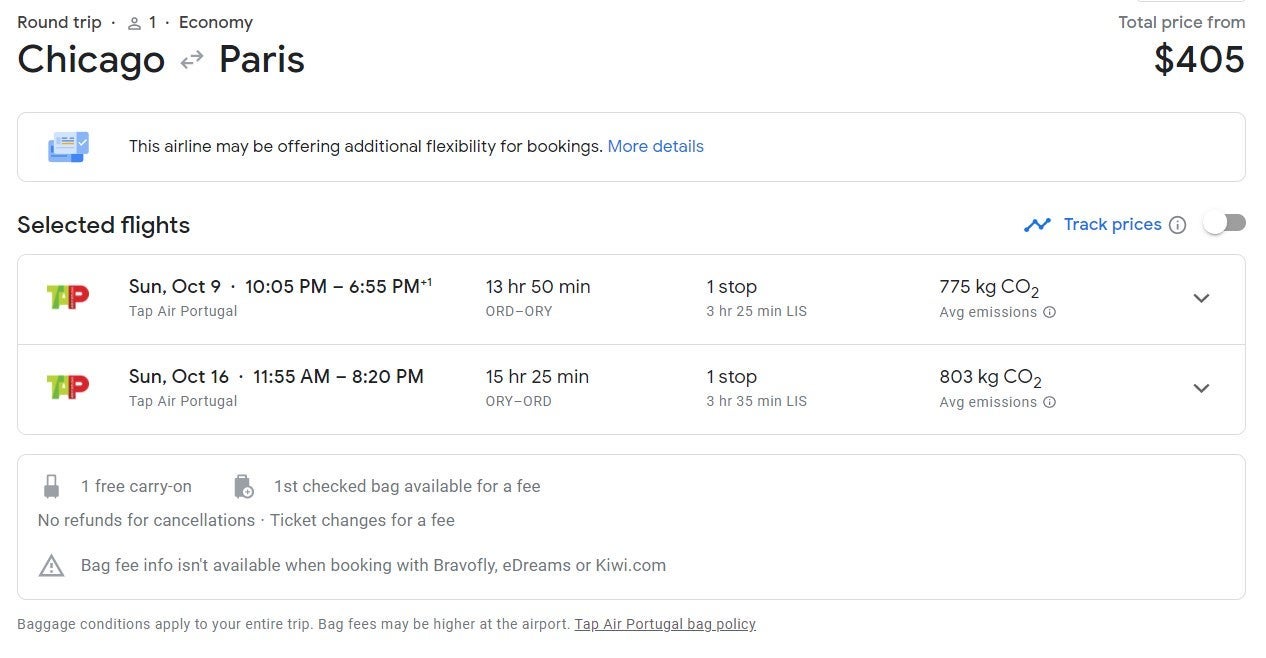
Task: Click the flexible booking ticket icon
Action: pyautogui.click(x=68, y=147)
